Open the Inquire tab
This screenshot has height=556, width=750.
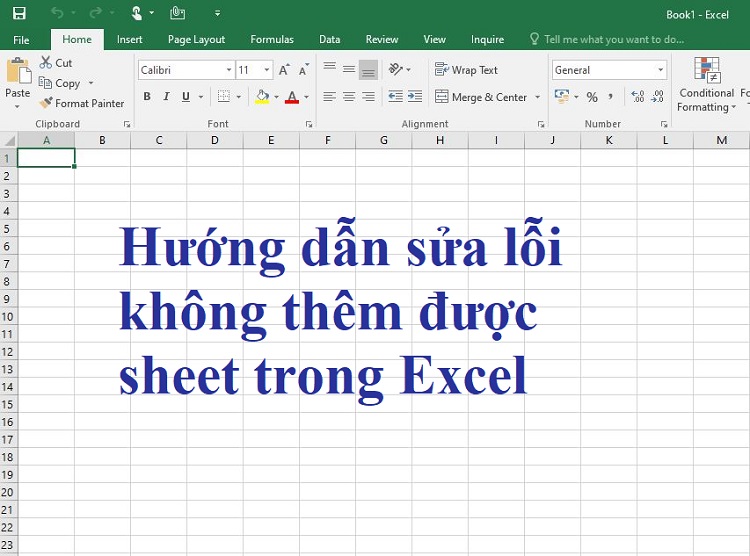(x=487, y=39)
